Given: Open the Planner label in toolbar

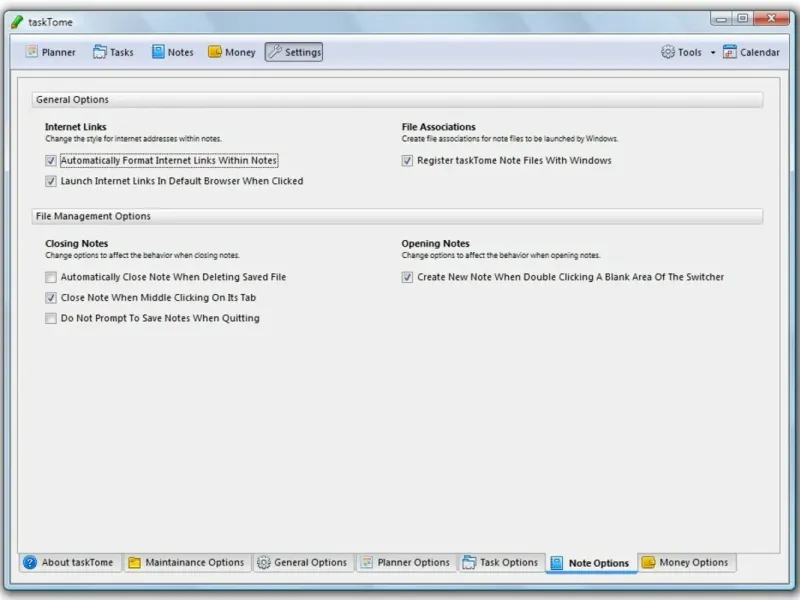Looking at the screenshot, I should (x=59, y=52).
